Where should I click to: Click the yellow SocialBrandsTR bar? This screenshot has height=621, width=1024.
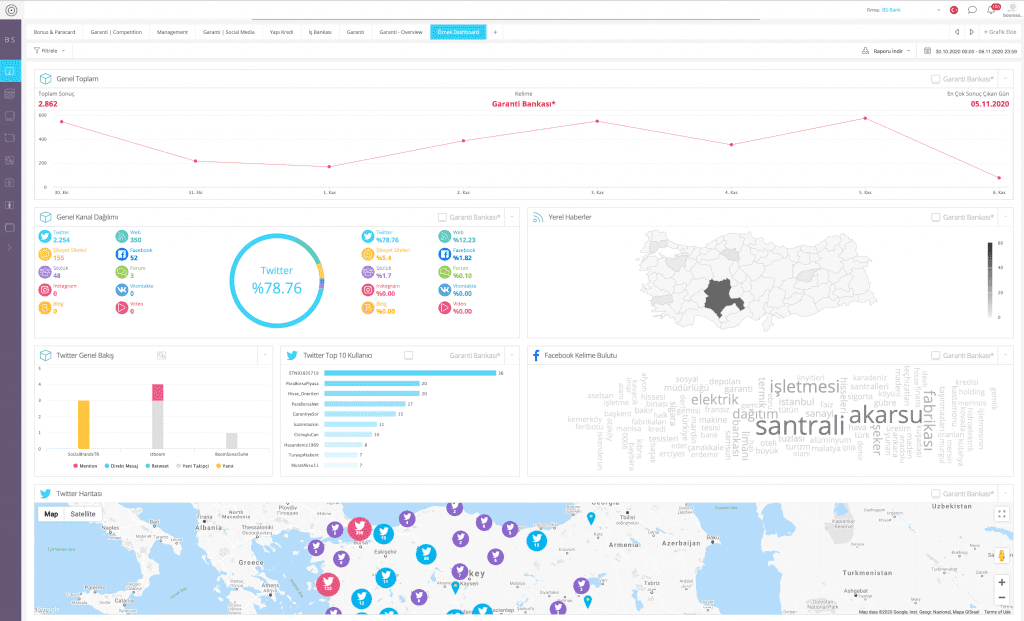click(x=84, y=424)
